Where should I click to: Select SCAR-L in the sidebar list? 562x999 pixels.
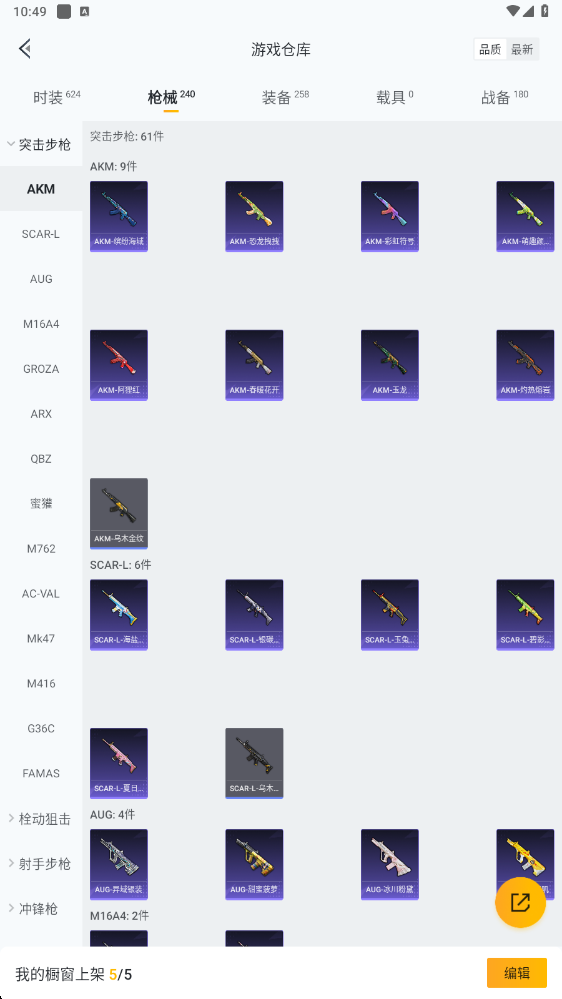[x=41, y=234]
